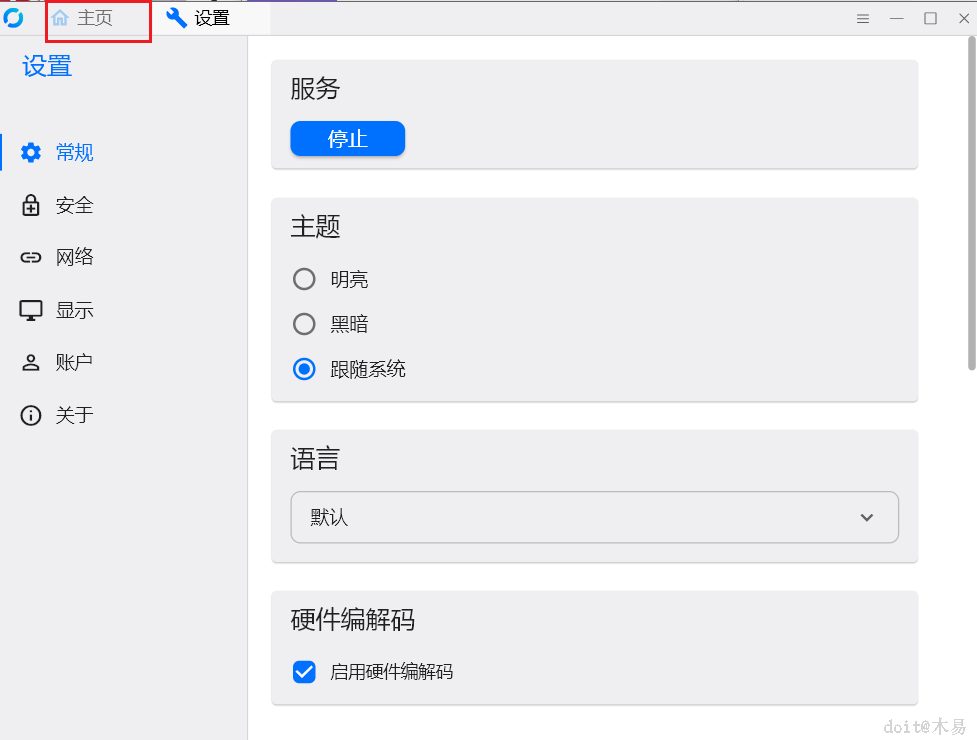Switch to the 主页 home tab
977x740 pixels.
click(x=97, y=17)
